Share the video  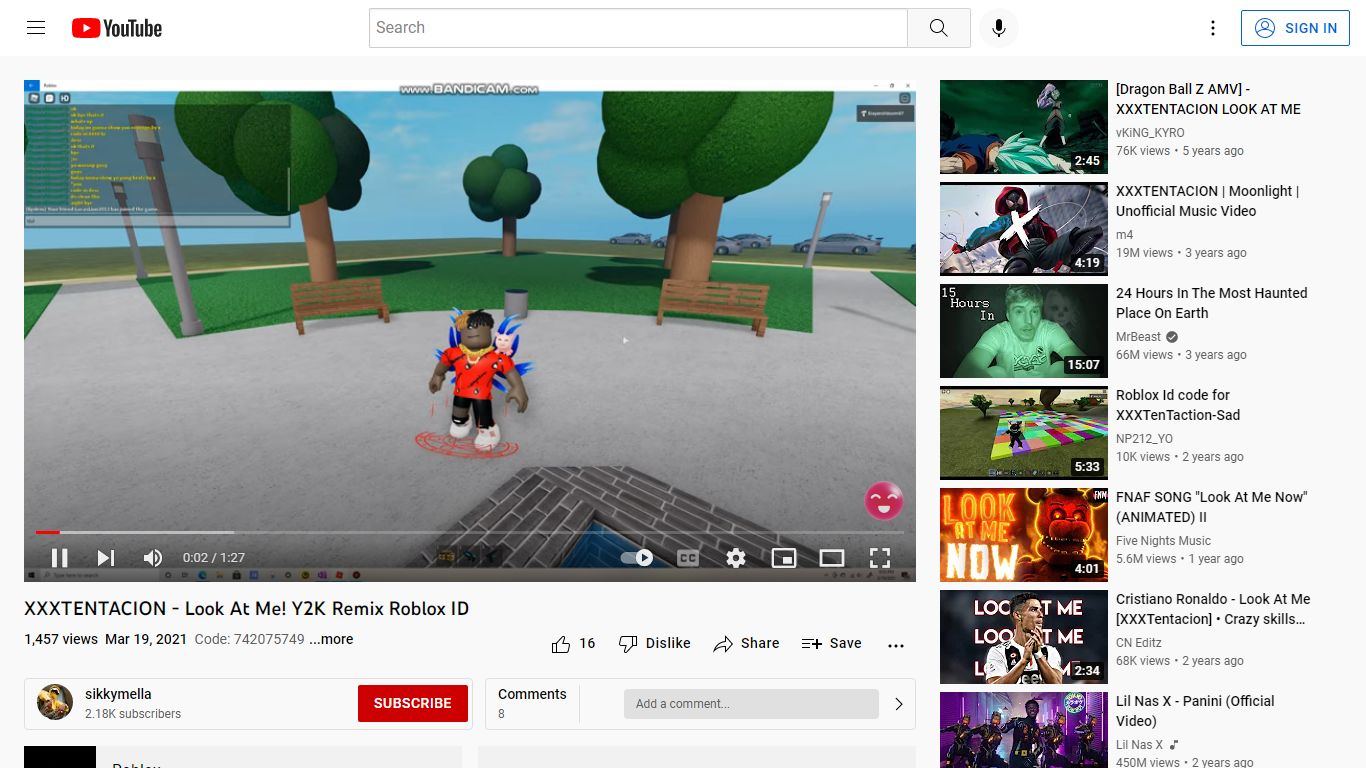click(x=746, y=644)
